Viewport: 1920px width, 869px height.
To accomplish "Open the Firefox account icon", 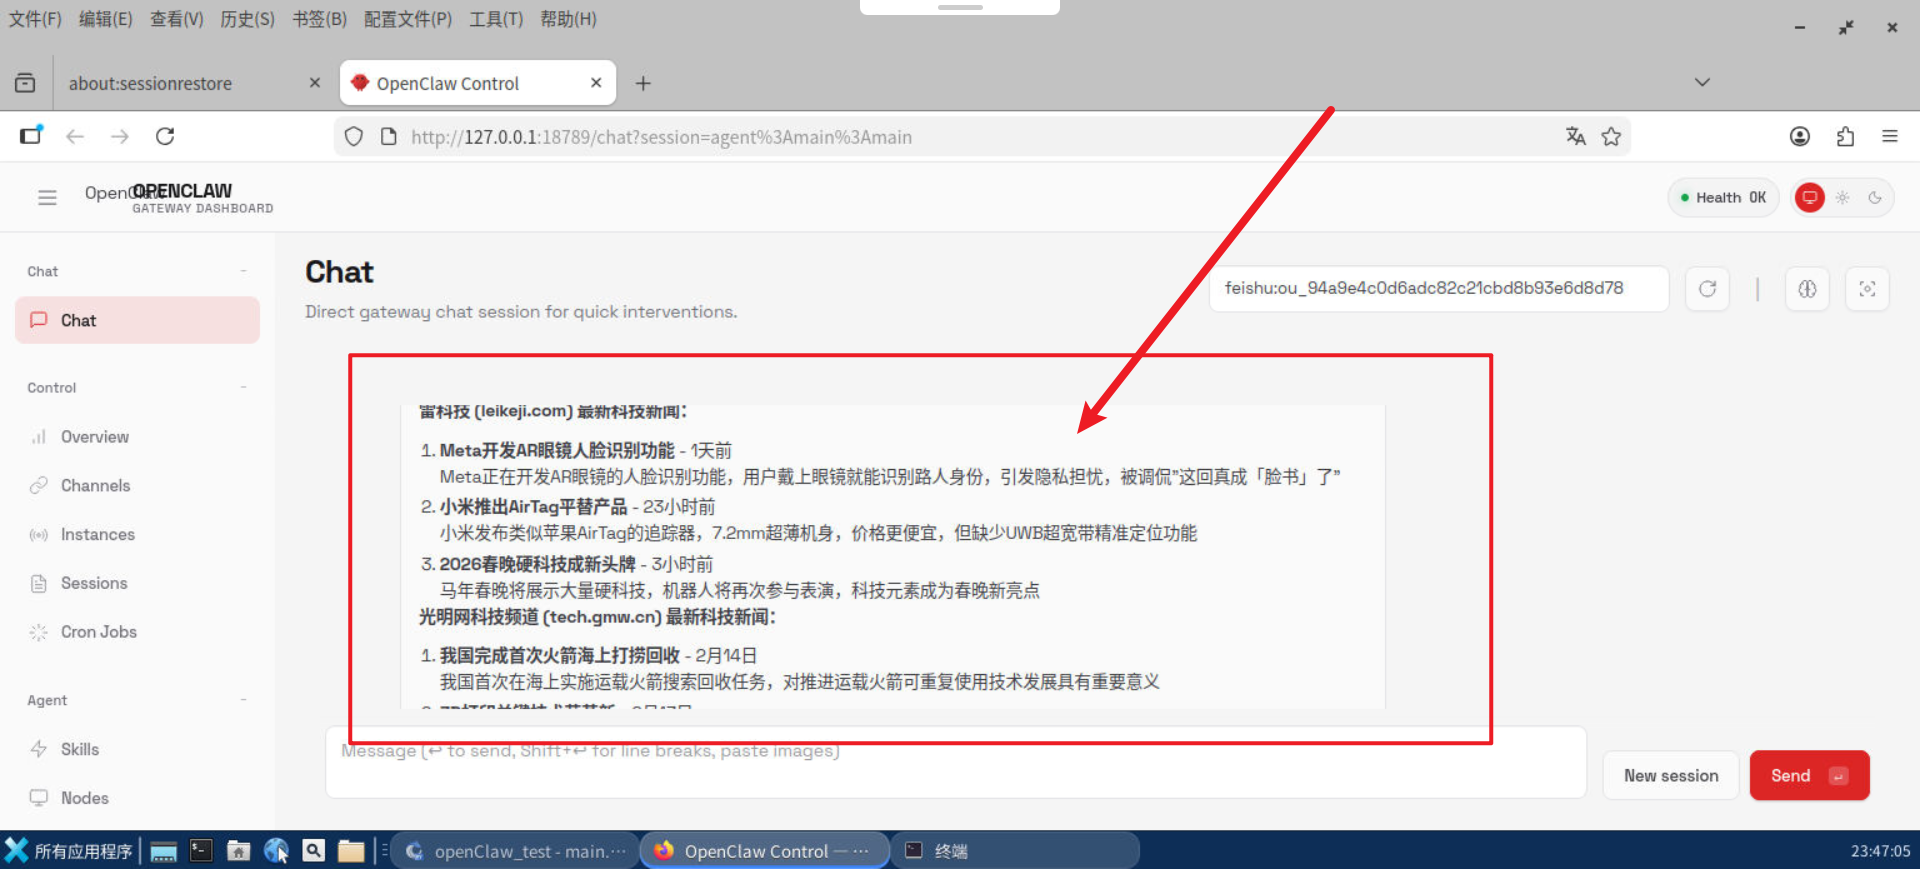I will 1800,136.
